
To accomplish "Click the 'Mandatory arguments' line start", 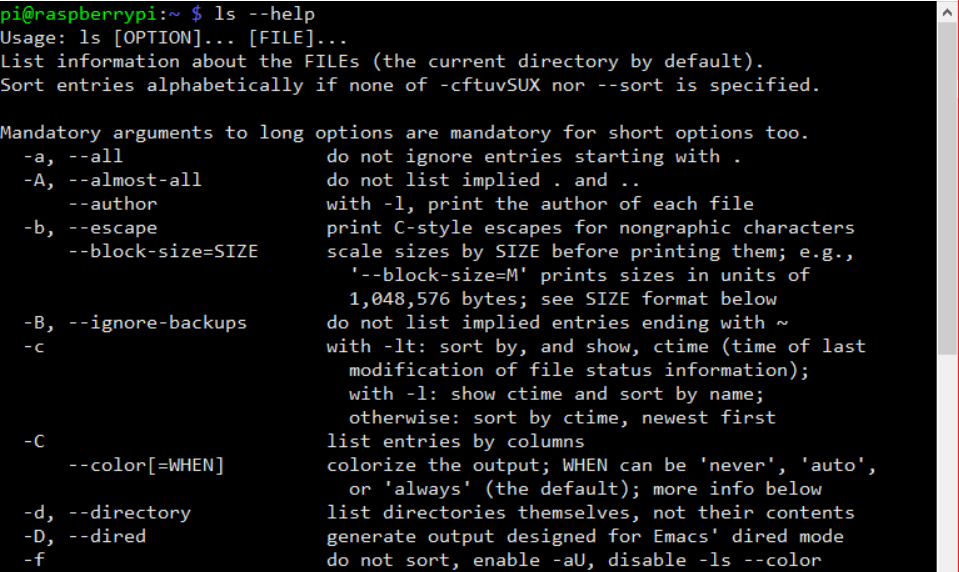I will tap(106, 133).
